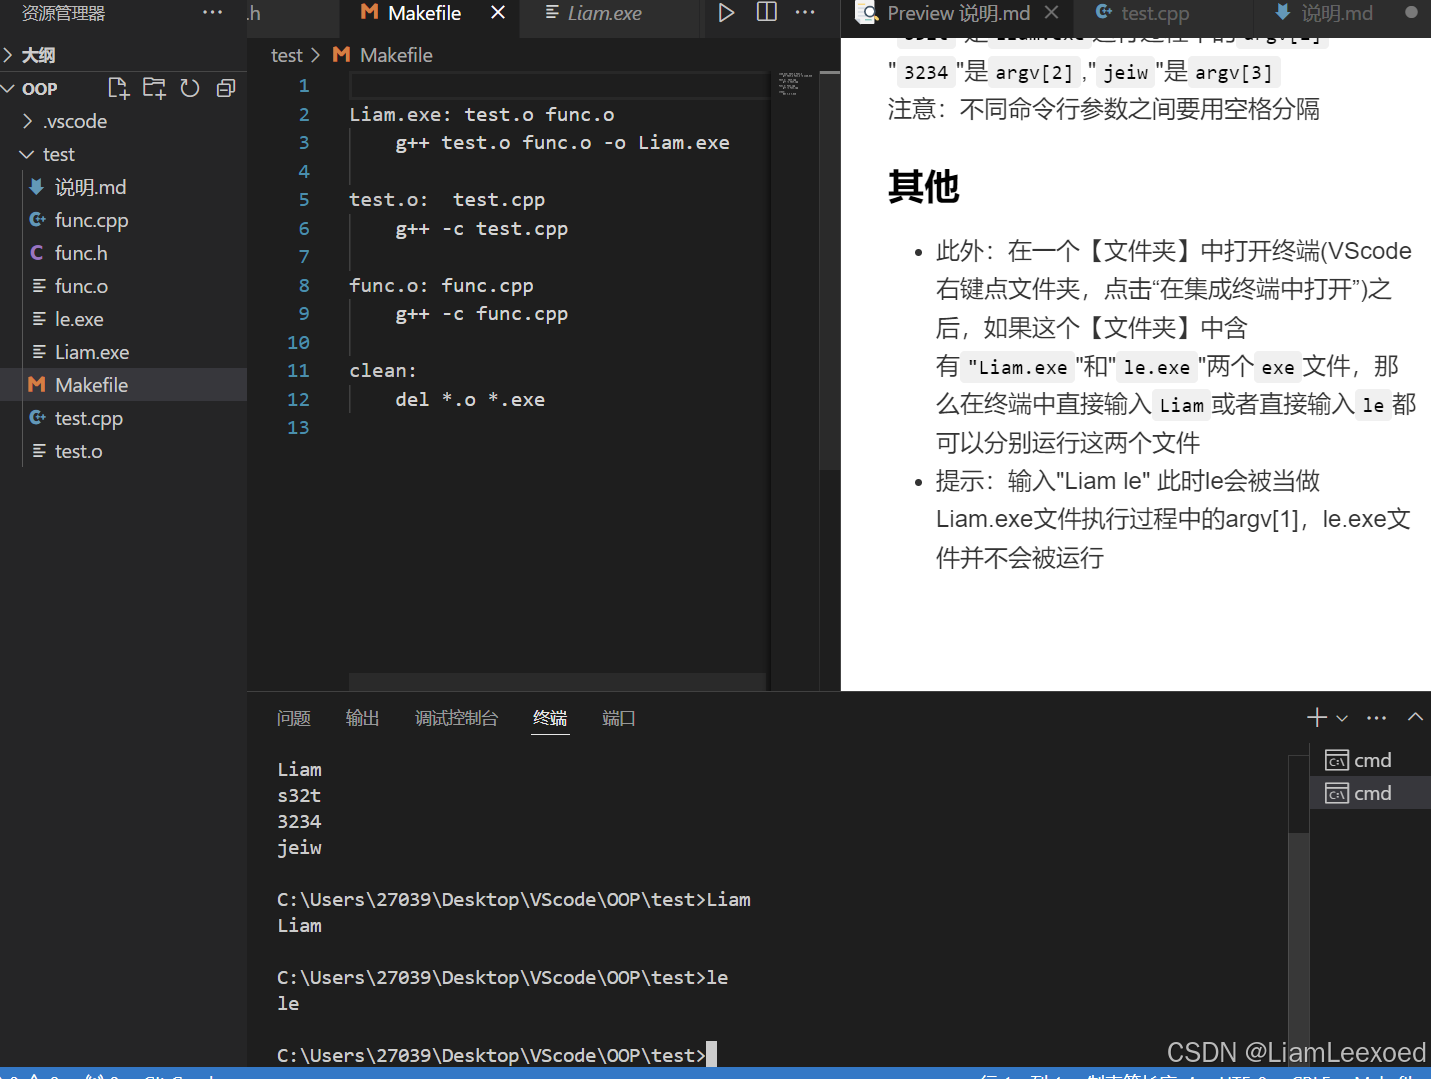The height and width of the screenshot is (1079, 1431).
Task: Switch to the 调试控制台 tab
Action: click(x=457, y=717)
